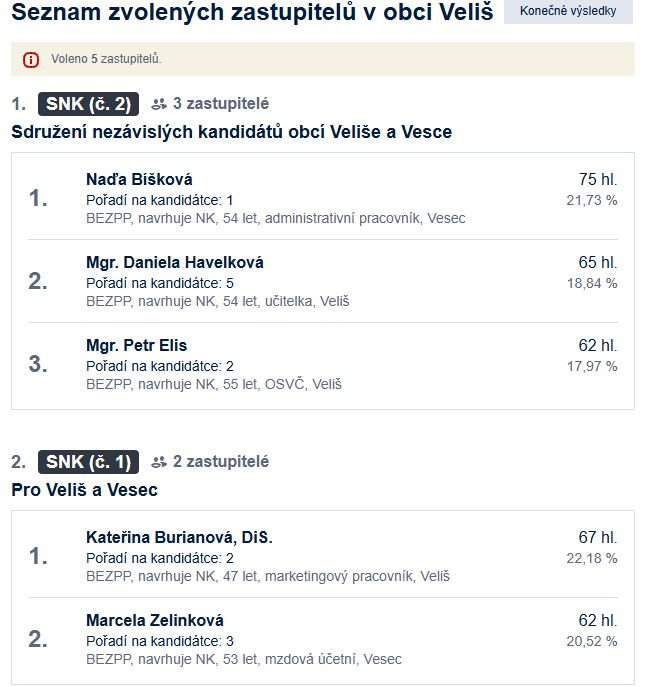Click people icon beside 3 zastupitelé
The width and height of the screenshot is (647, 687).
[x=159, y=104]
